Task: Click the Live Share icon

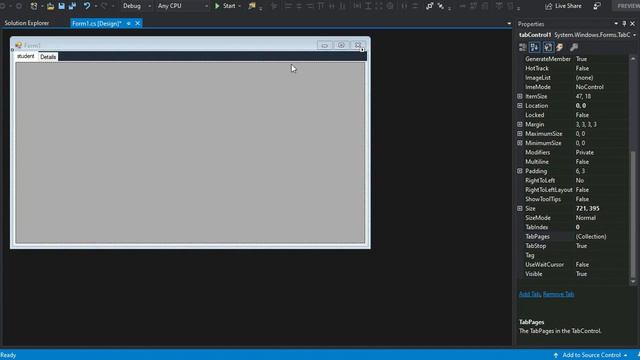Action: point(548,6)
